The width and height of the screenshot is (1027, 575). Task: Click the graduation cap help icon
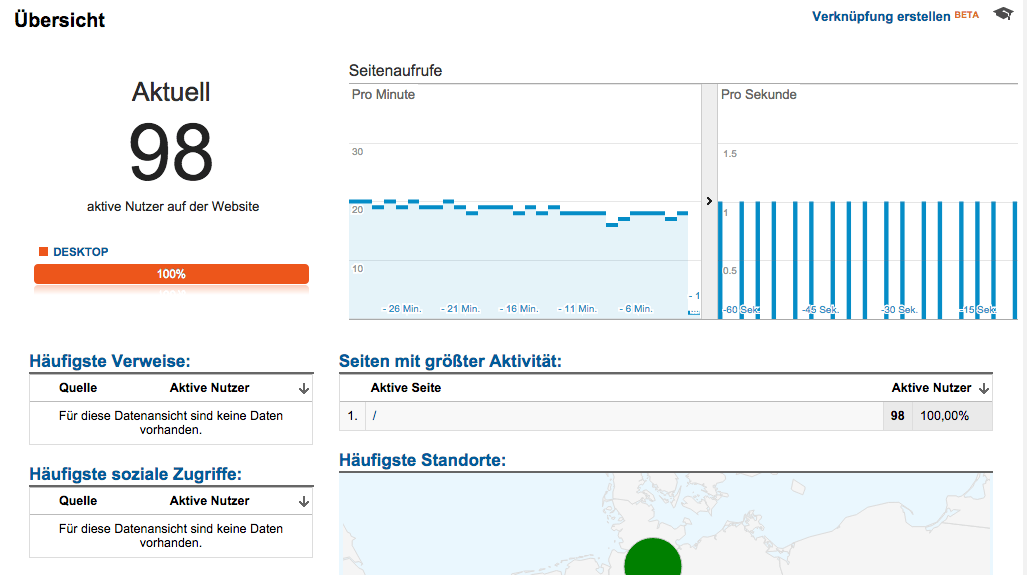(1003, 14)
